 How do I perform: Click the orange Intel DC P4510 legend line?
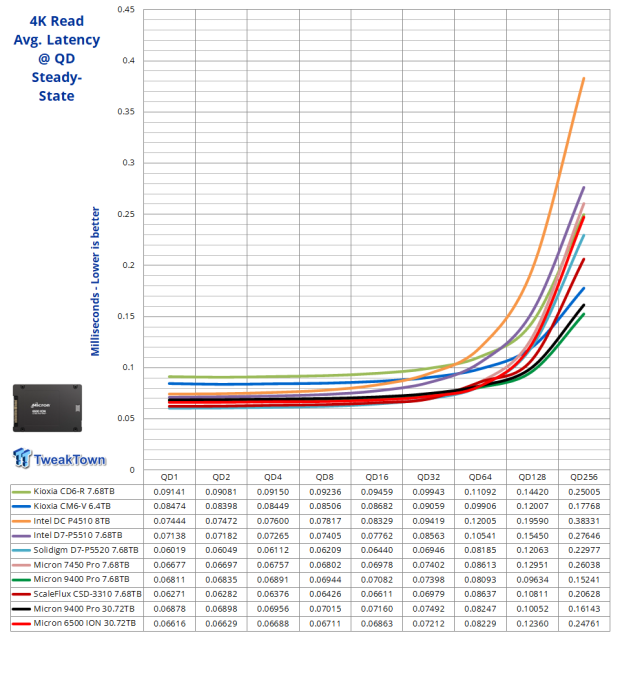[21, 521]
